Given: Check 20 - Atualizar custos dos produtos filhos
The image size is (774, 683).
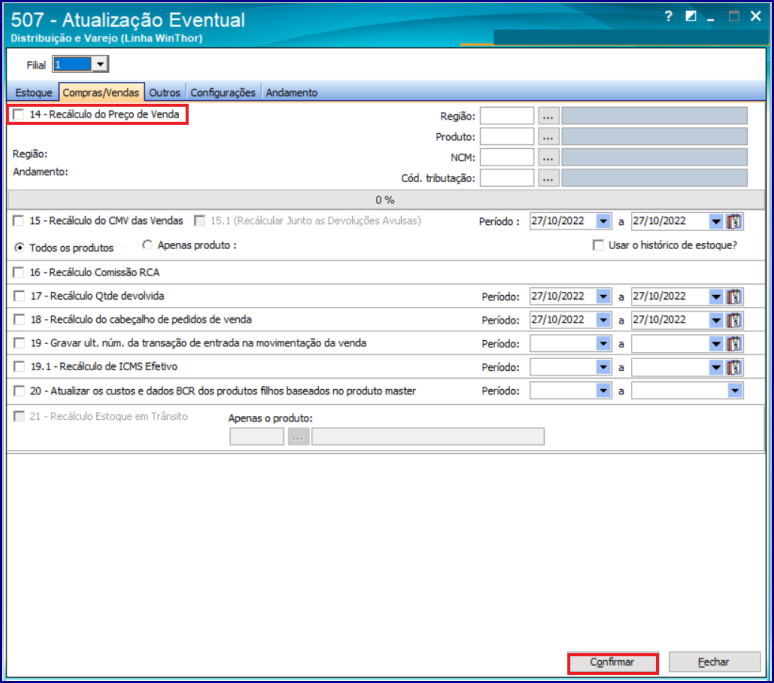Looking at the screenshot, I should pos(19,391).
